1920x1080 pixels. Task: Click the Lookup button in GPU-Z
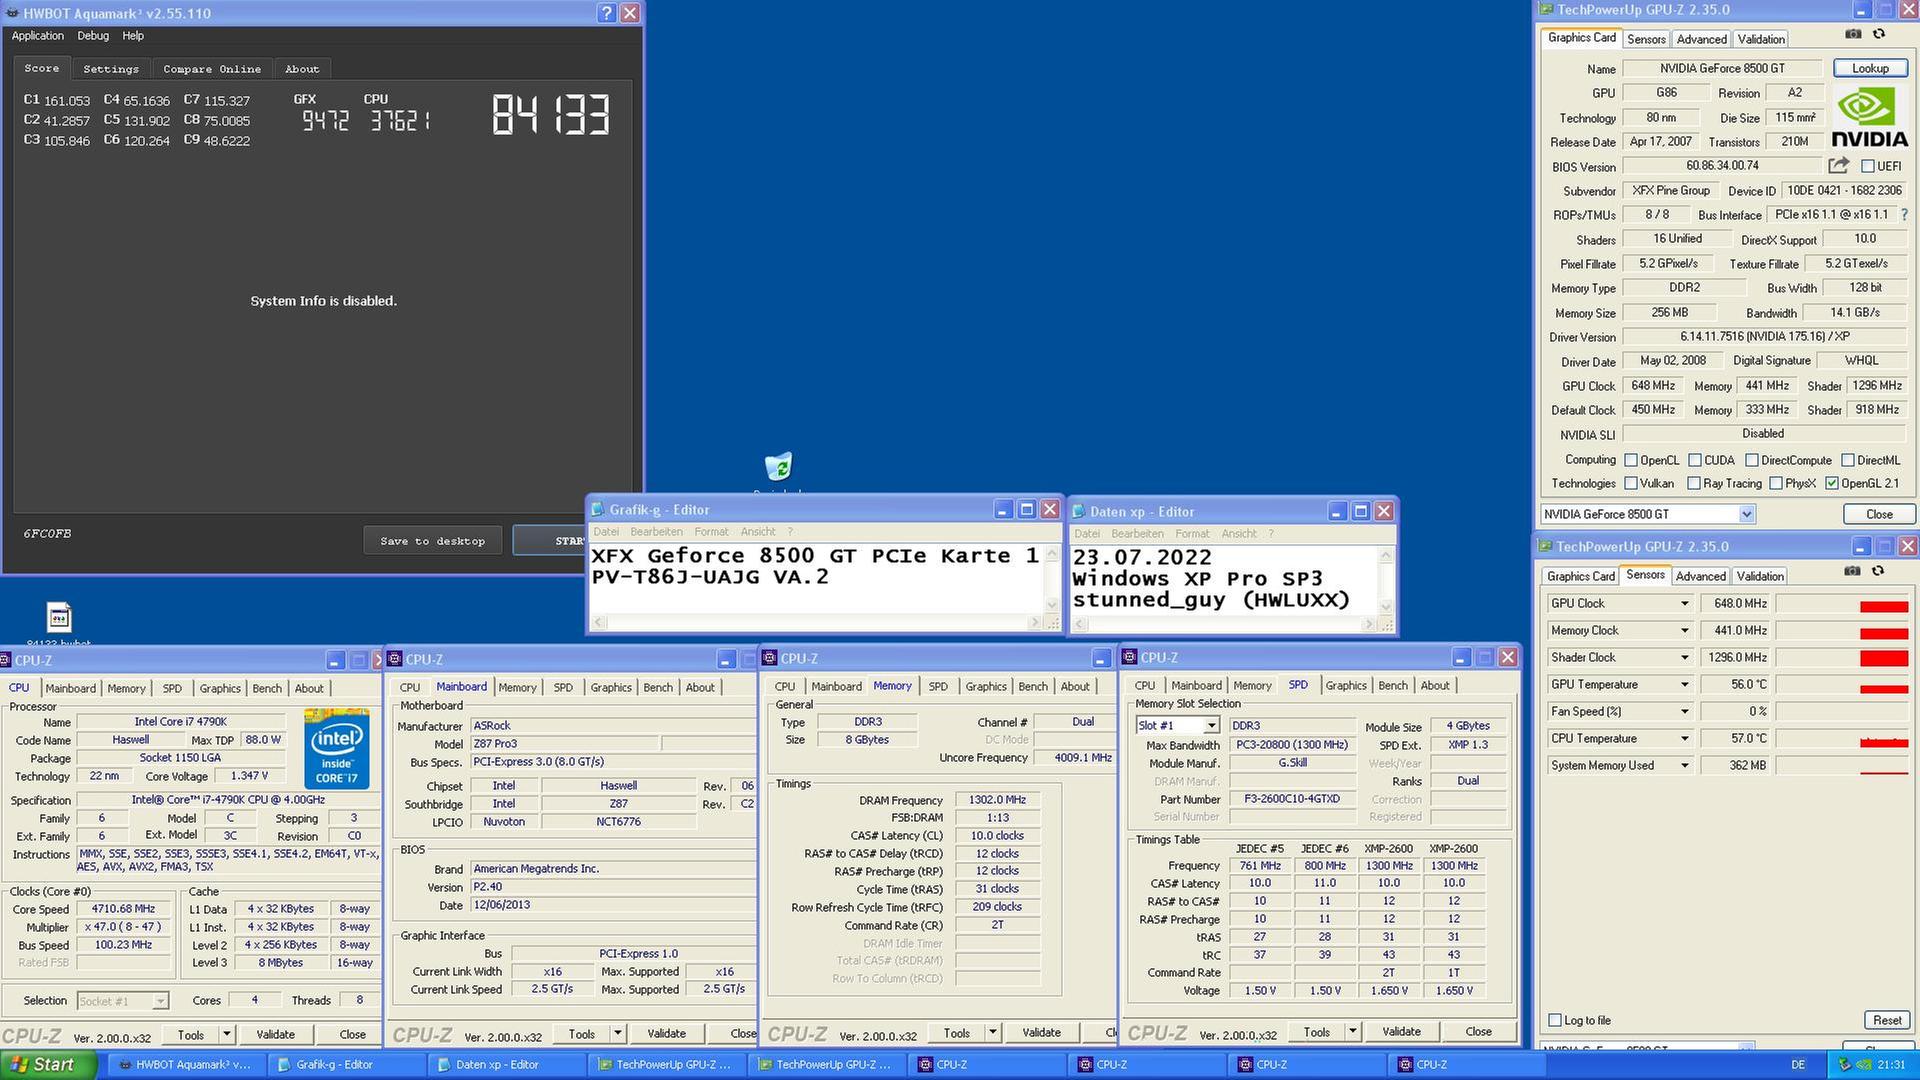(1870, 69)
